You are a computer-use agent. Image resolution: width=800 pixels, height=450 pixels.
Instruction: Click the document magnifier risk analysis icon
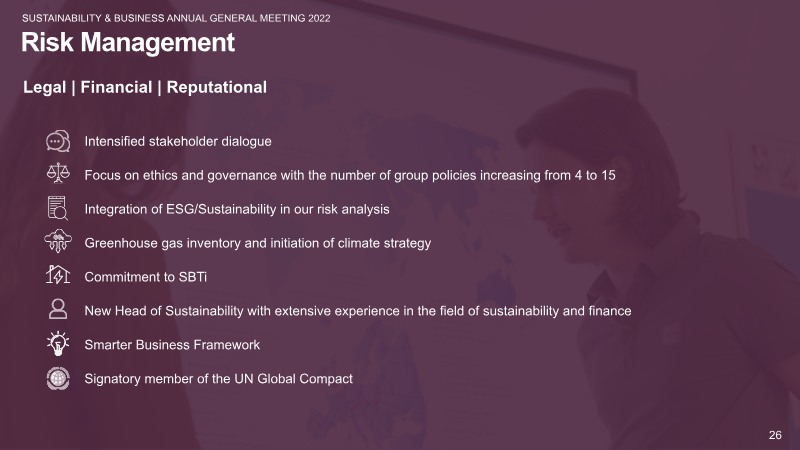[x=58, y=208]
